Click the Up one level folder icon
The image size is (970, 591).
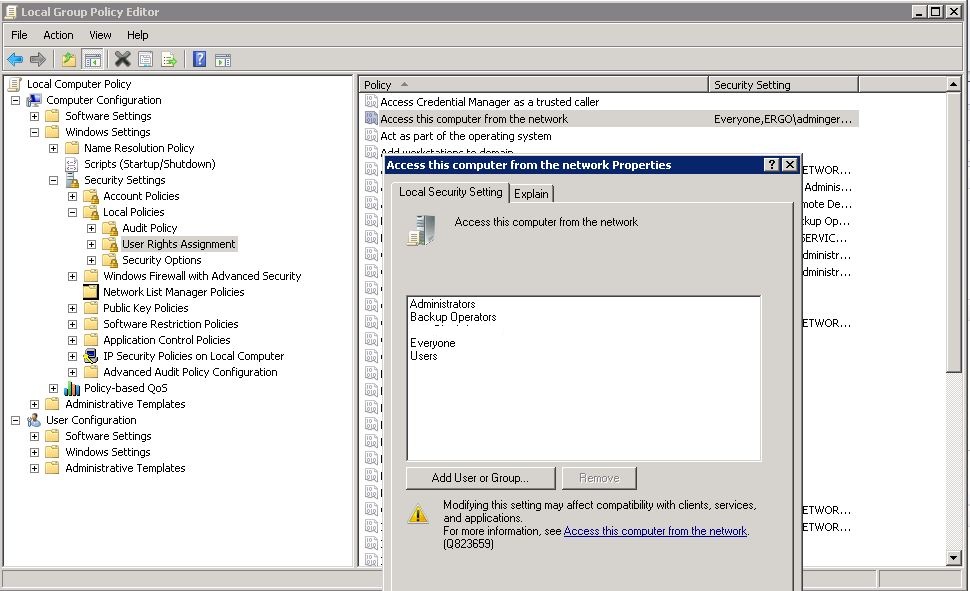click(x=67, y=60)
